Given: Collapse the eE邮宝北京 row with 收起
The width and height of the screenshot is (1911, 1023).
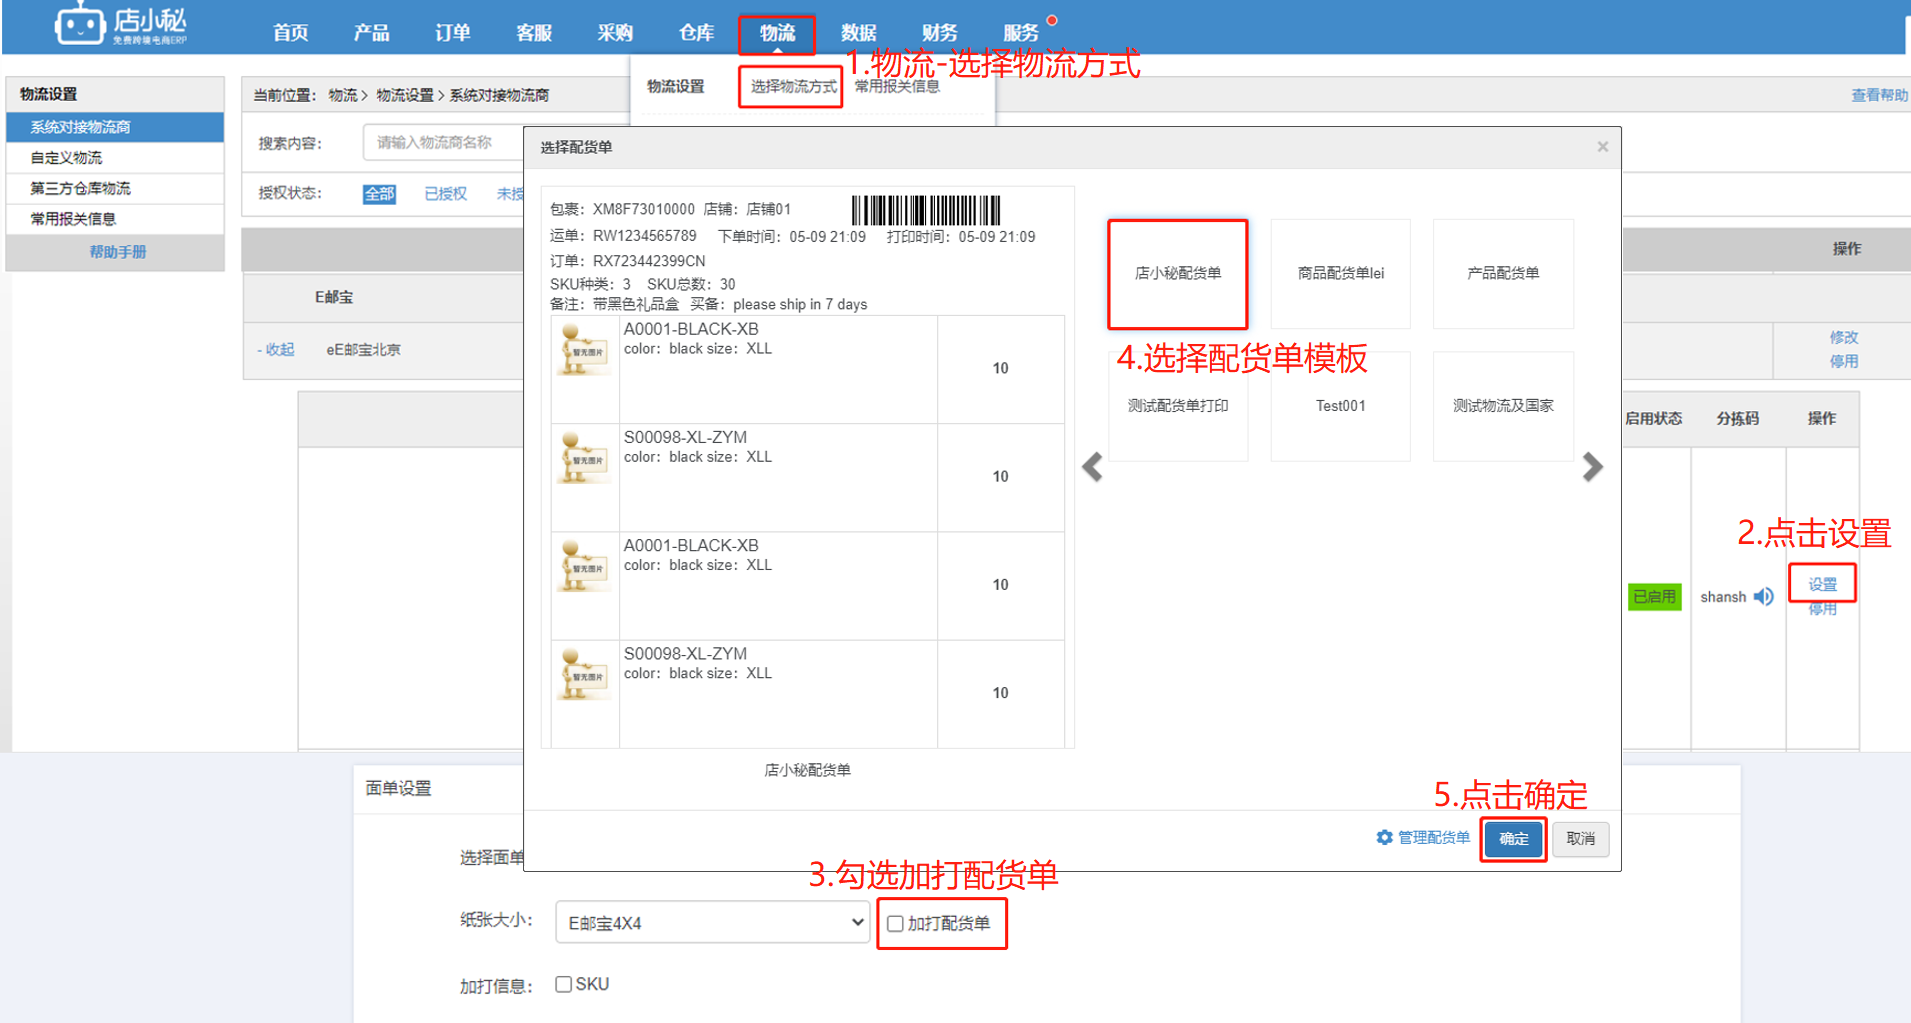Looking at the screenshot, I should (276, 350).
